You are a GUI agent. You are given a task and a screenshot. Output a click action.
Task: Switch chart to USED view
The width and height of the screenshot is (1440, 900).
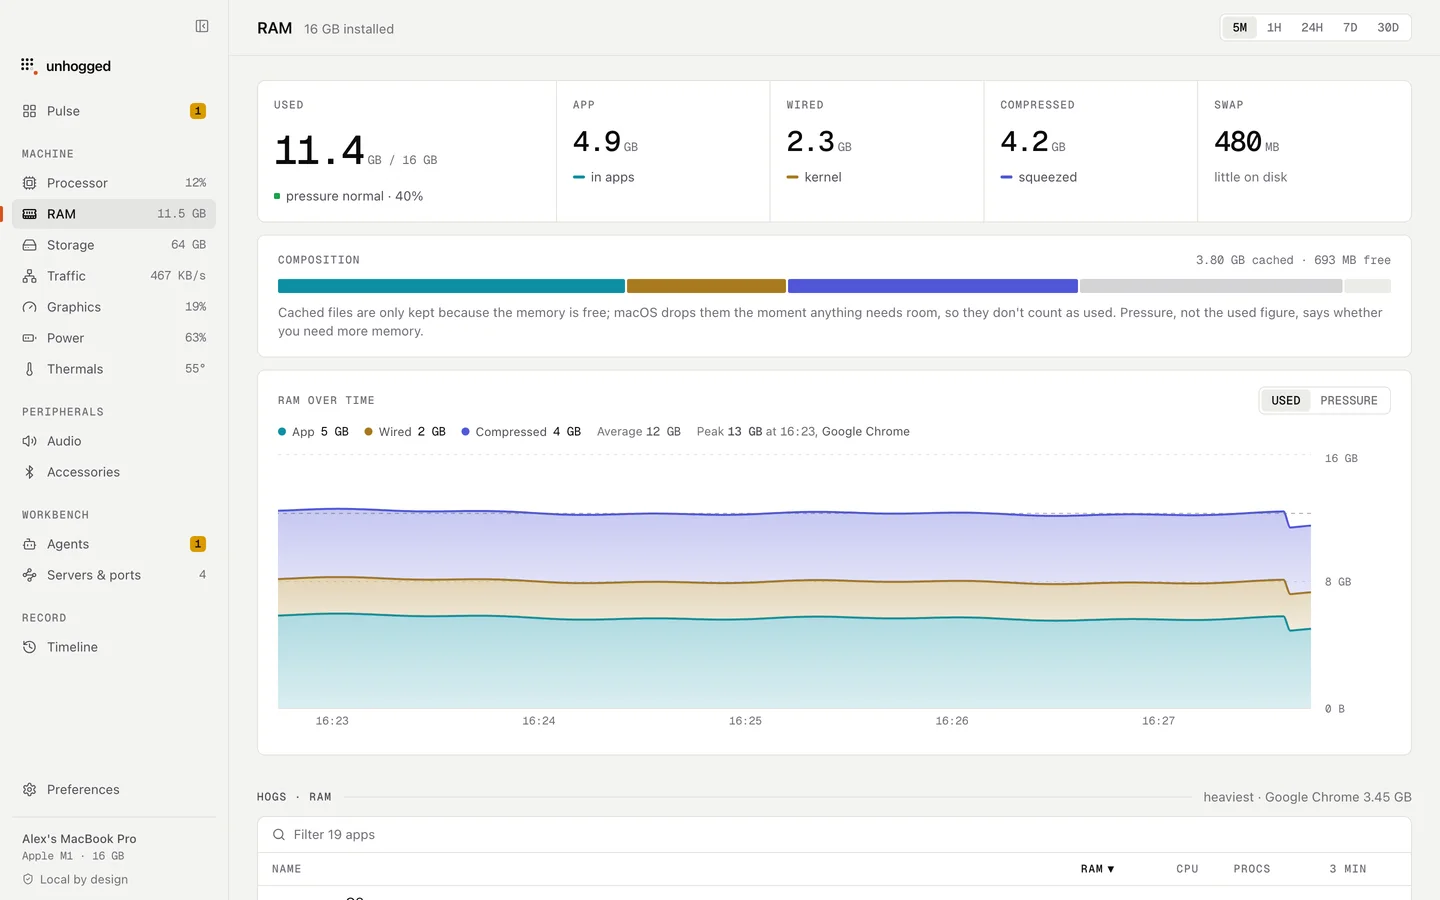coord(1286,400)
